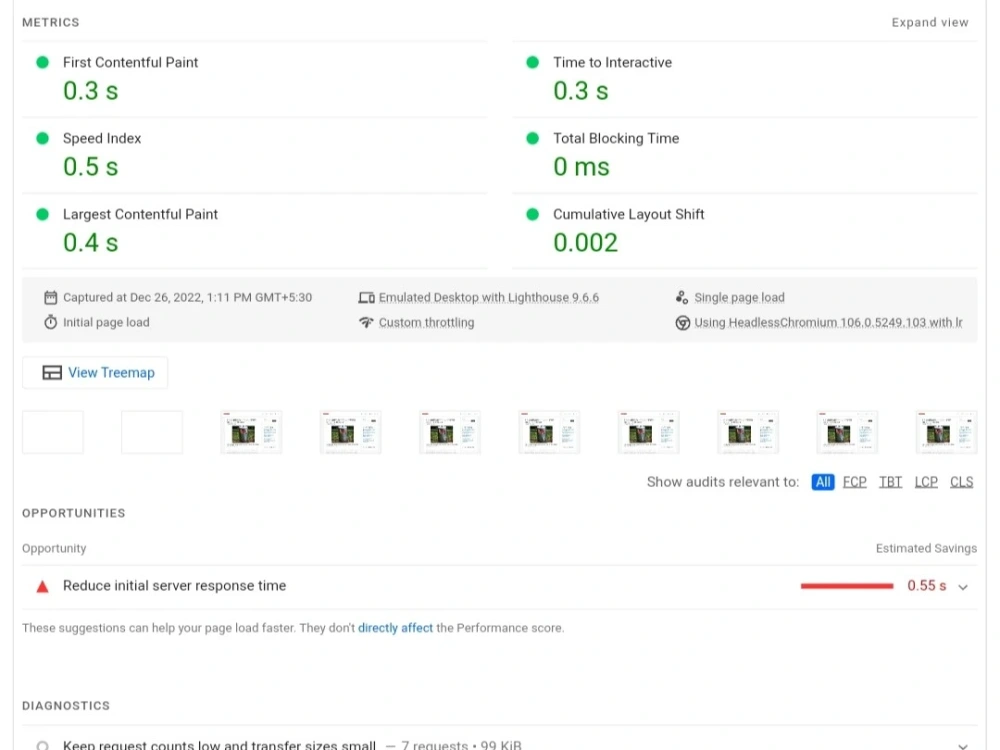Click the Total Blocking Time metric label
The width and height of the screenshot is (1000, 750).
(x=616, y=138)
